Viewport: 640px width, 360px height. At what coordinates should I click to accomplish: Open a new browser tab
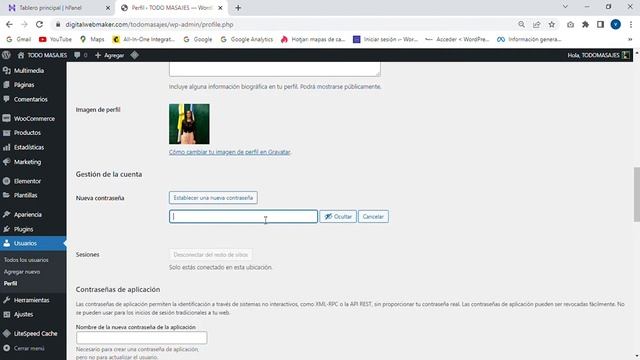238,8
